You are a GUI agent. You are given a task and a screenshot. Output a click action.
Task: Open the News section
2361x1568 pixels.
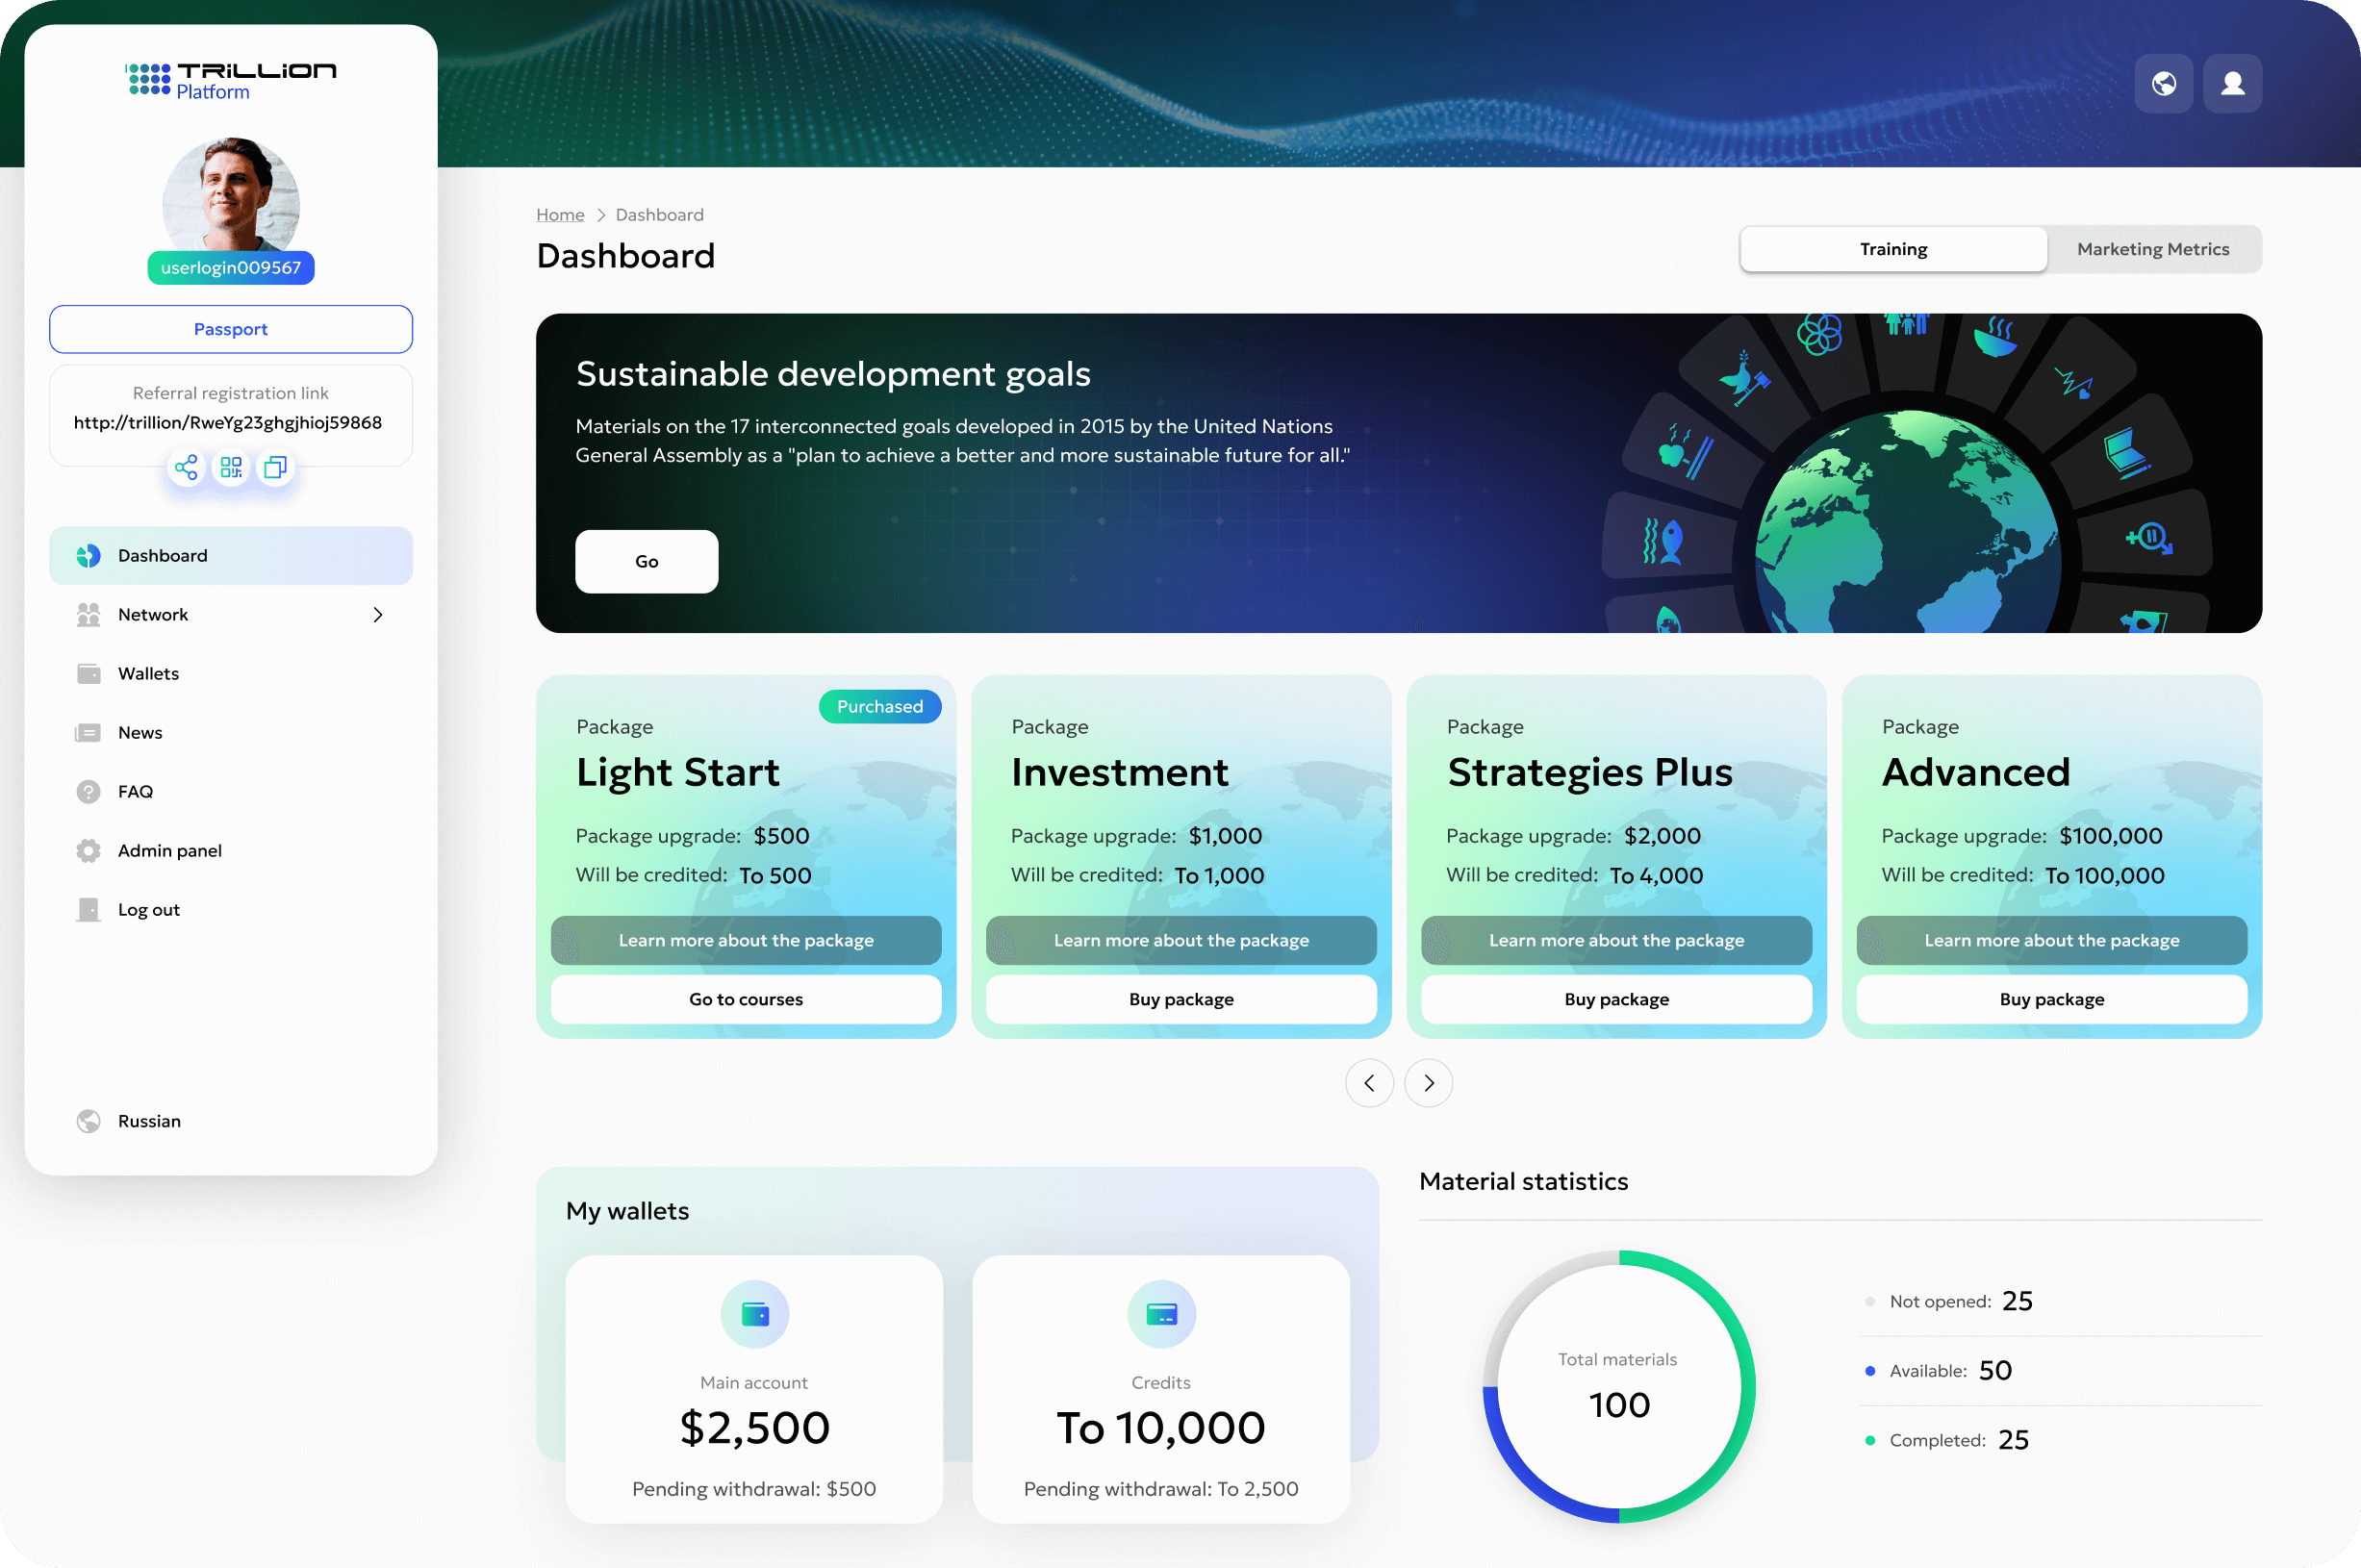point(139,732)
